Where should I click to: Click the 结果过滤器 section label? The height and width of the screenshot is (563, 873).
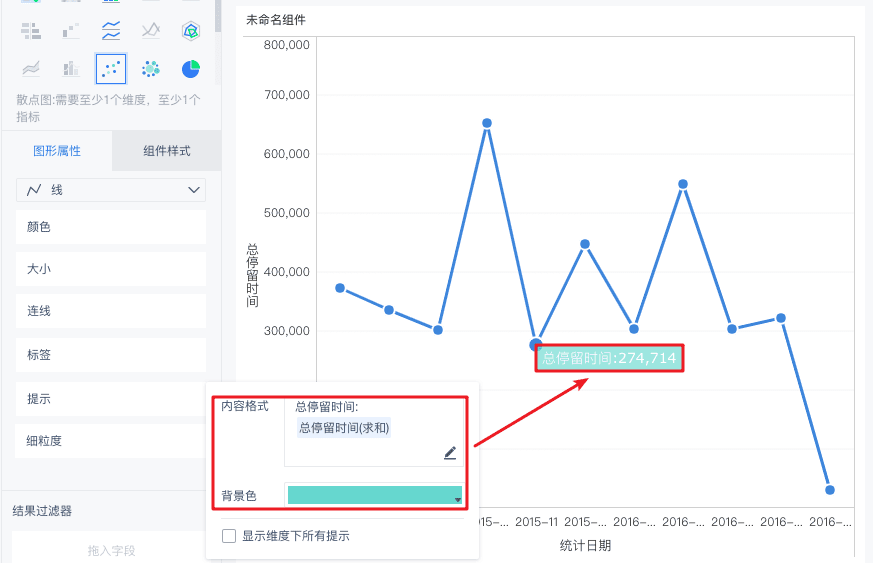tap(42, 511)
